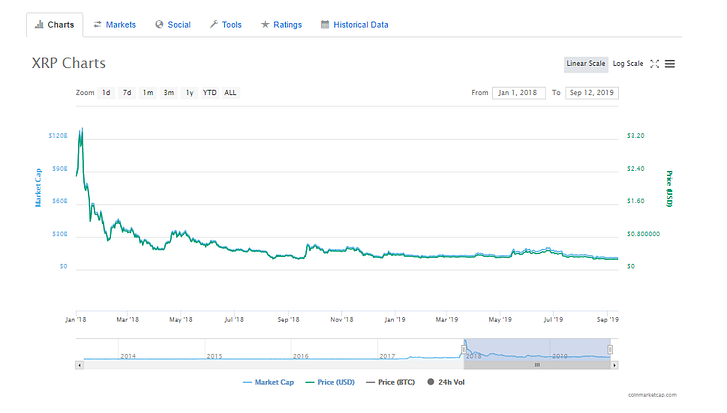Toggle fullscreen chart view icon
The image size is (727, 413).
point(654,64)
